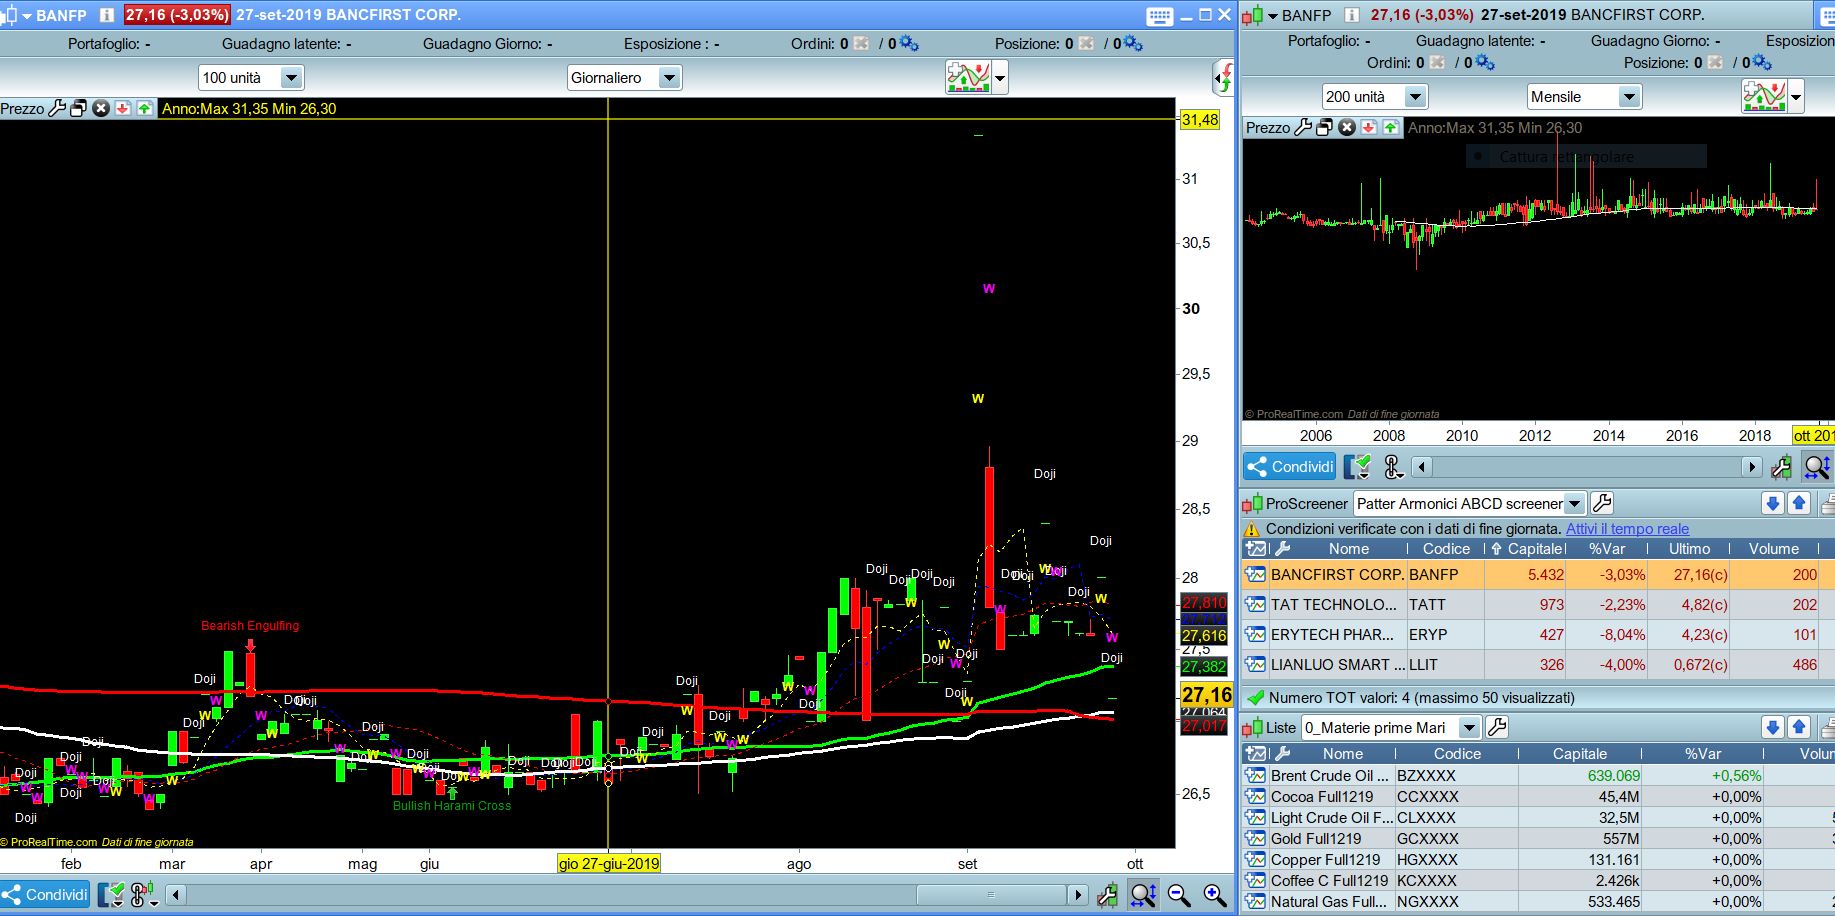
Task: Select the Gold Full1219 row in Liste
Action: (x=1538, y=839)
